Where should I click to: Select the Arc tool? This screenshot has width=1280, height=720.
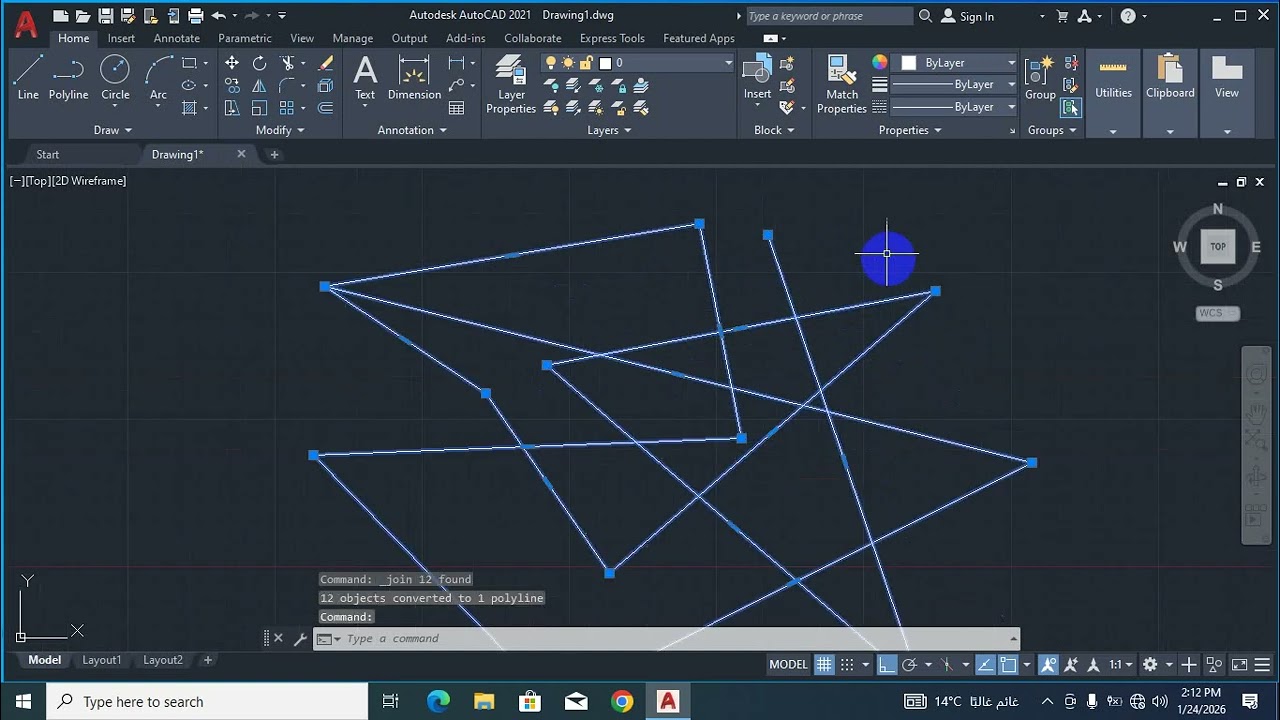(158, 78)
